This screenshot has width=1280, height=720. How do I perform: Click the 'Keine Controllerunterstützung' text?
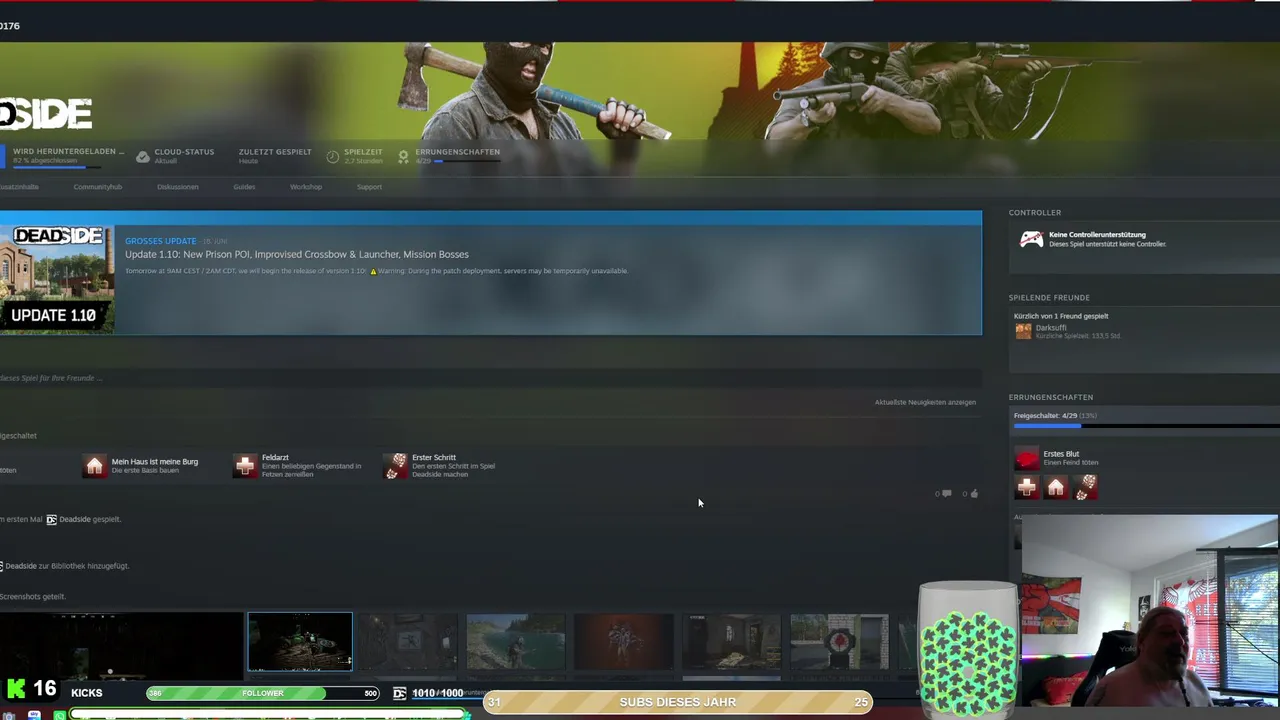[1097, 235]
